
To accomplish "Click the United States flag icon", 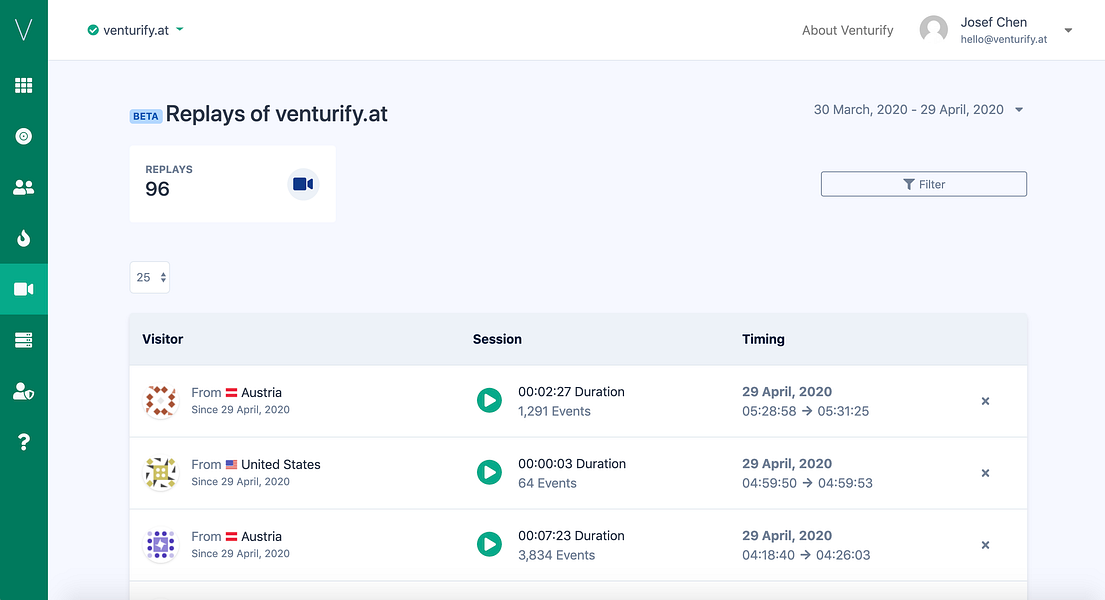I will tap(231, 465).
